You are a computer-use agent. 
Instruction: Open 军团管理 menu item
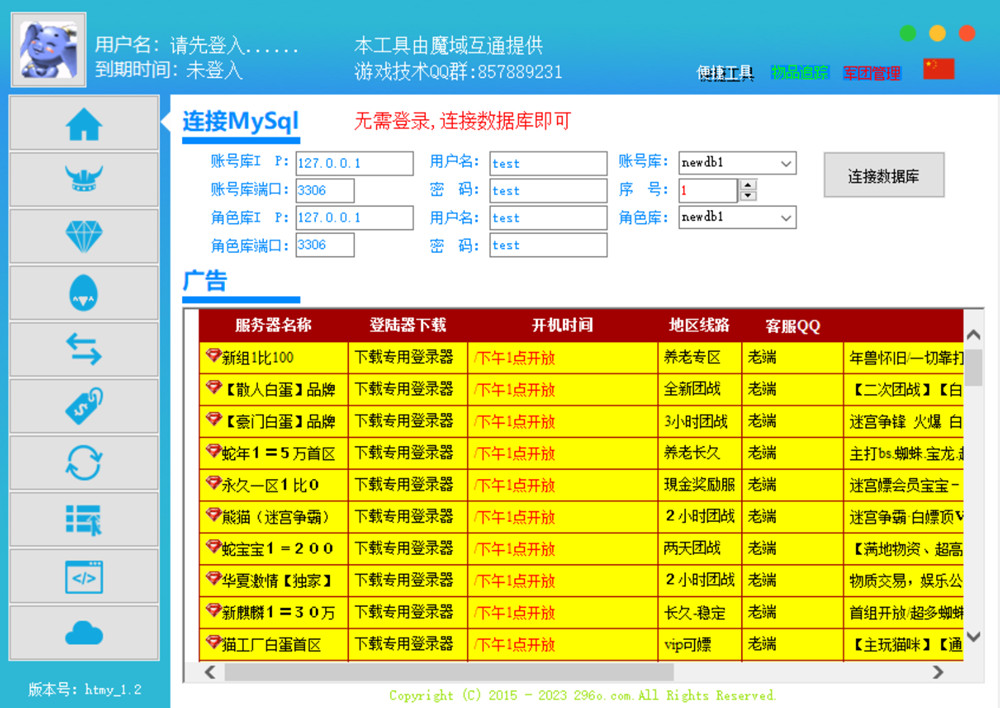click(x=871, y=73)
